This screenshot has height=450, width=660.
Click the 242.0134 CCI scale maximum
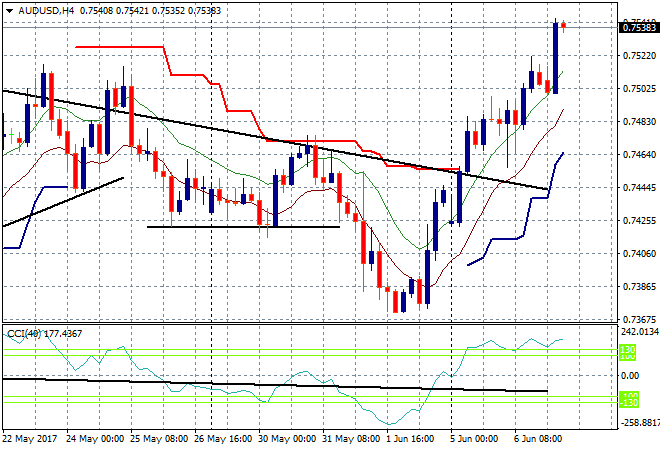640,332
